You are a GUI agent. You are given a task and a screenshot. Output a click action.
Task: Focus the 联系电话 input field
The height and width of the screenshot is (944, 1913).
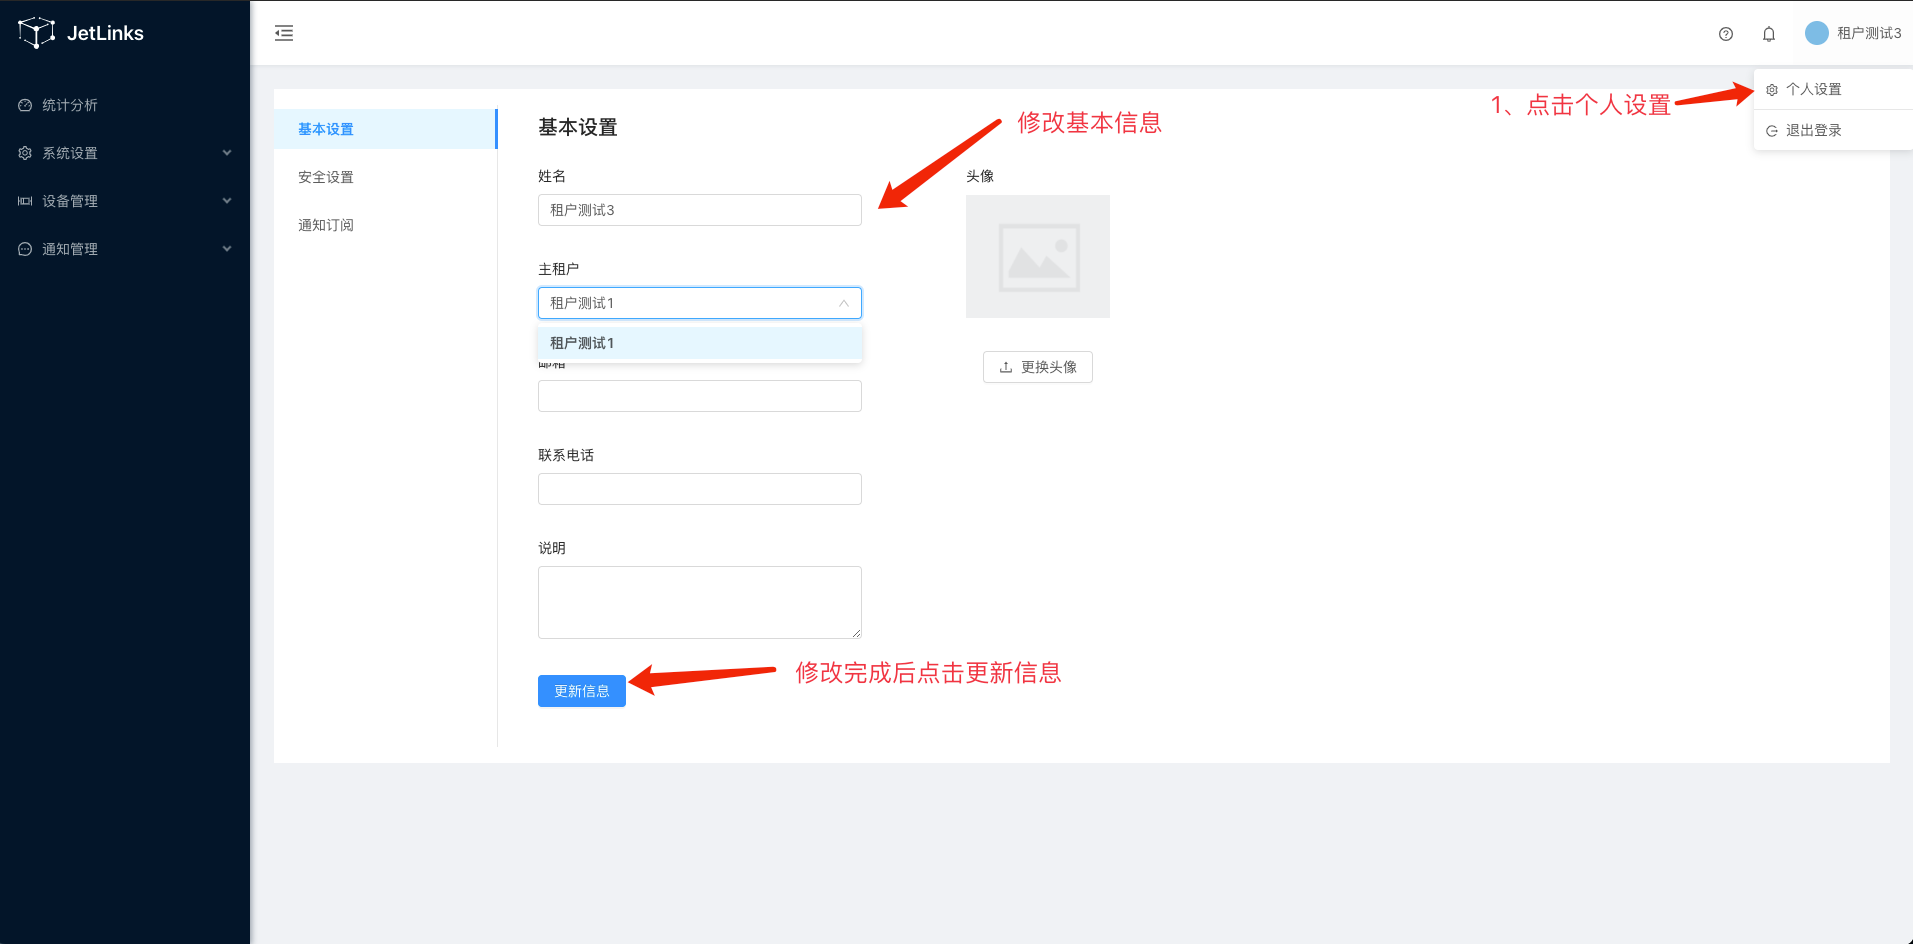point(700,489)
